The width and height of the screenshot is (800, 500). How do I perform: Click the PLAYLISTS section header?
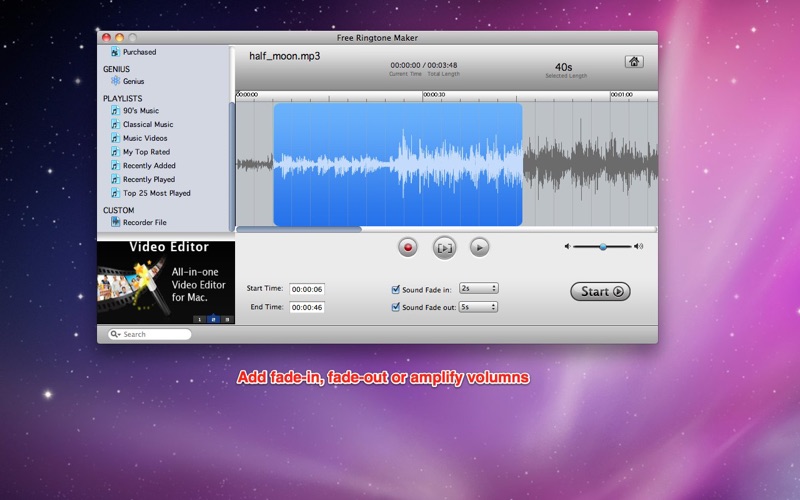coord(122,98)
